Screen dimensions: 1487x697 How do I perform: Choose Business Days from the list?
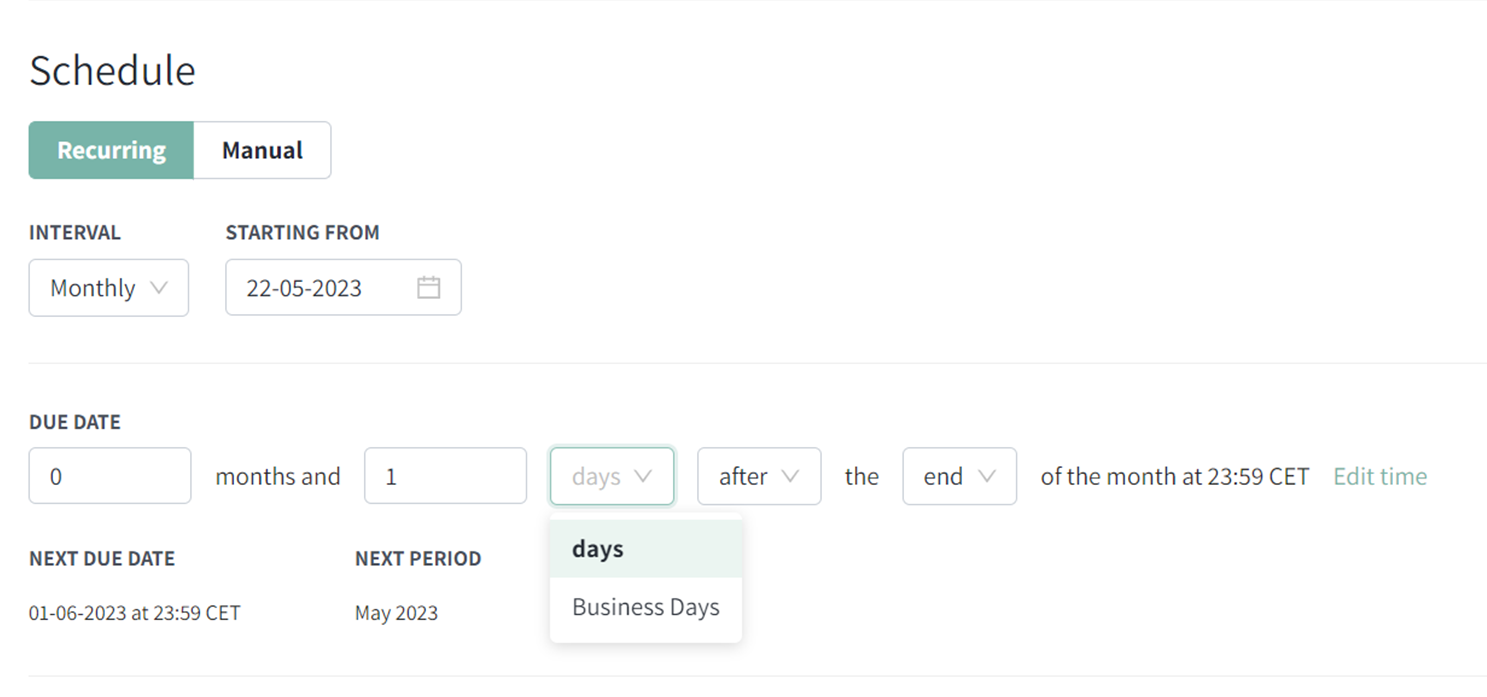click(646, 607)
